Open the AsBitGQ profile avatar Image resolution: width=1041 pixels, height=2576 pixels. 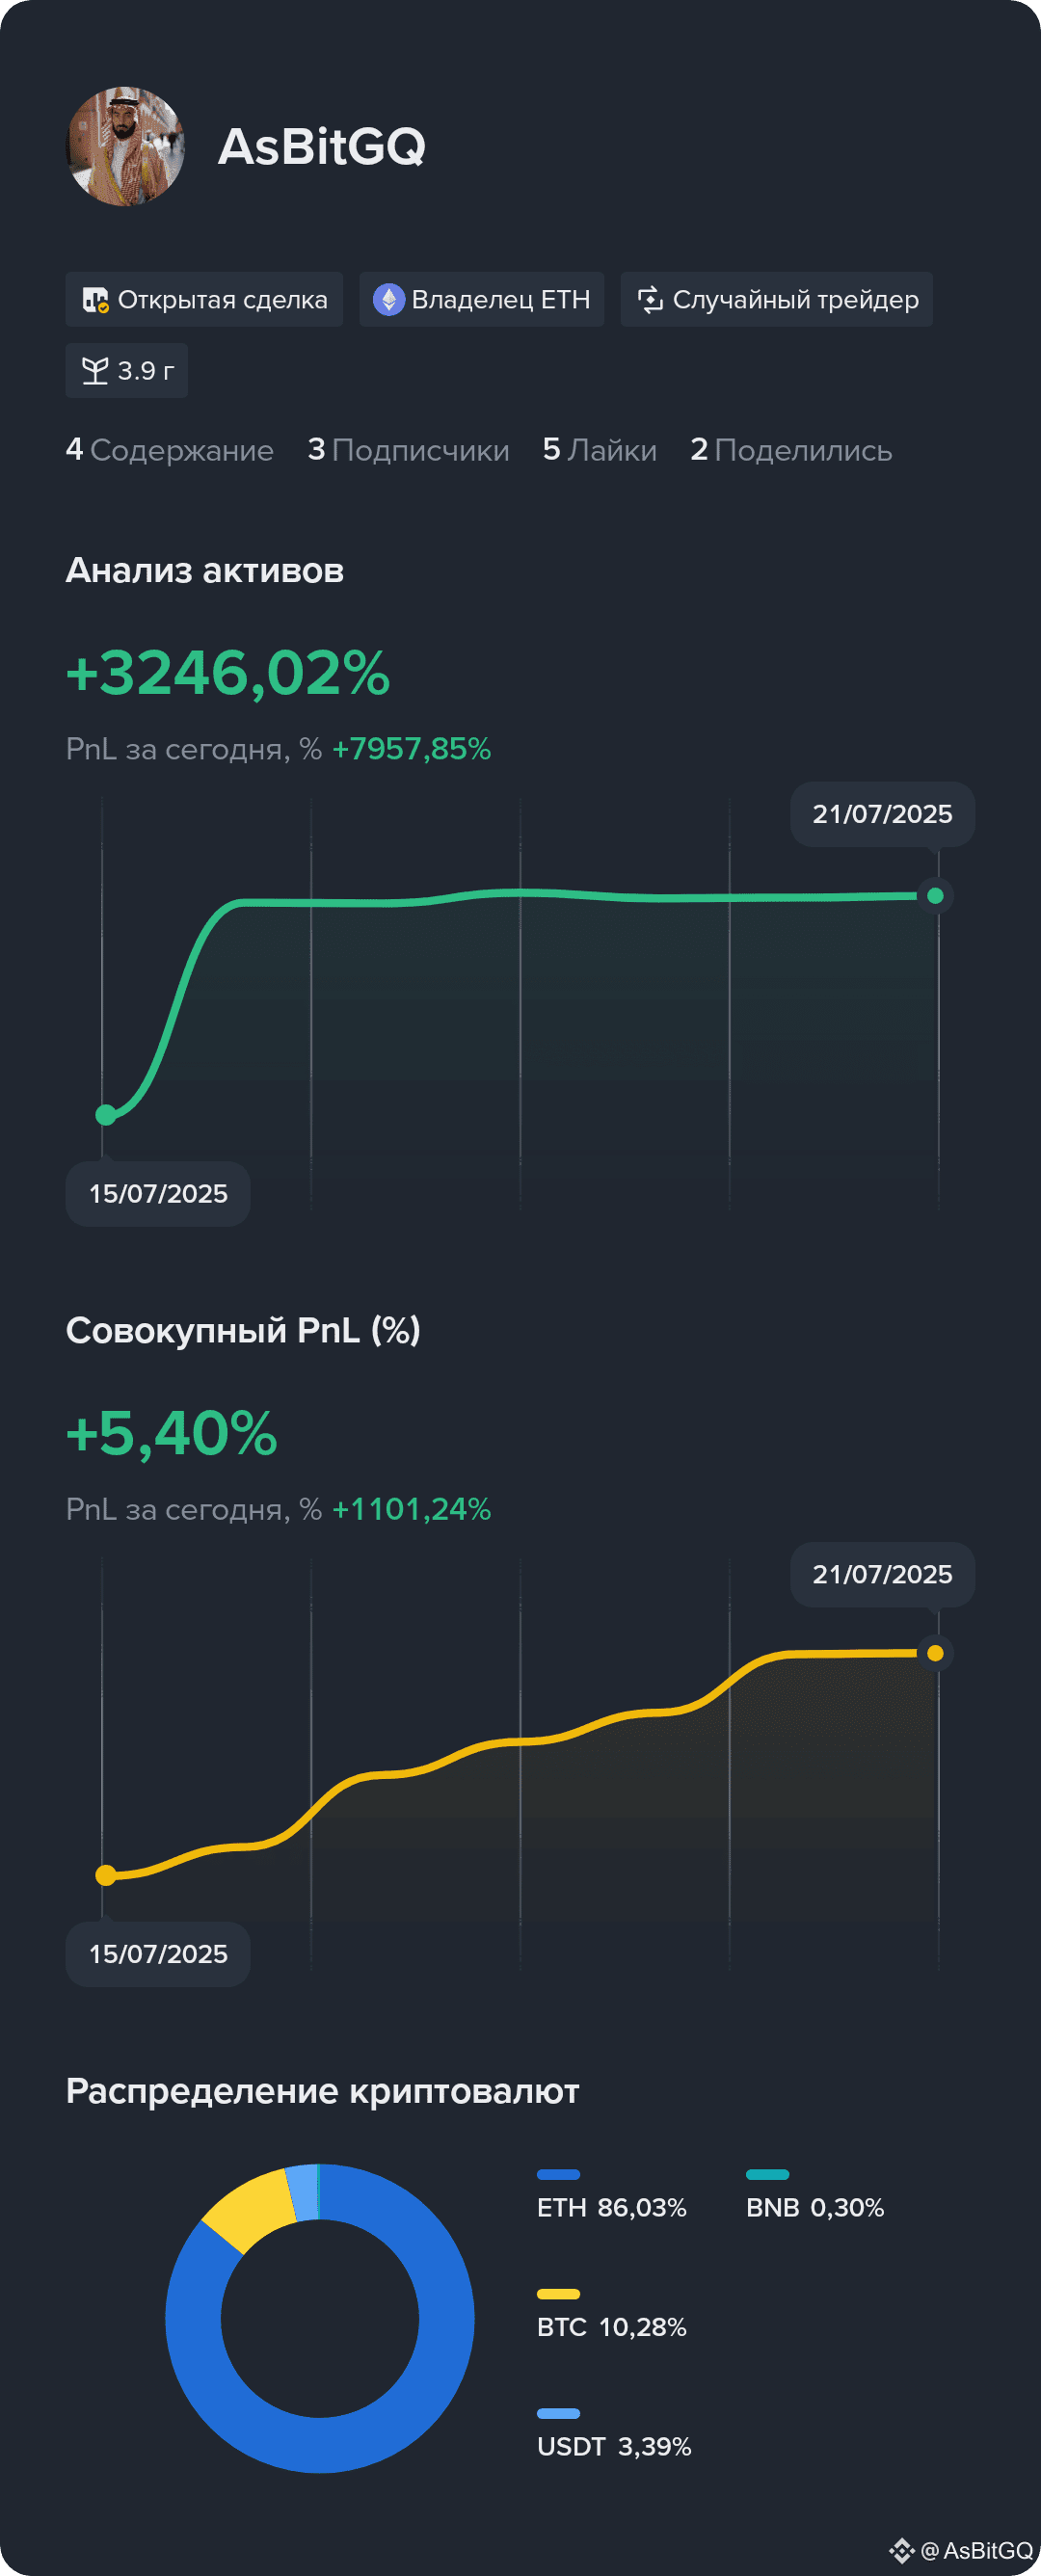point(126,146)
